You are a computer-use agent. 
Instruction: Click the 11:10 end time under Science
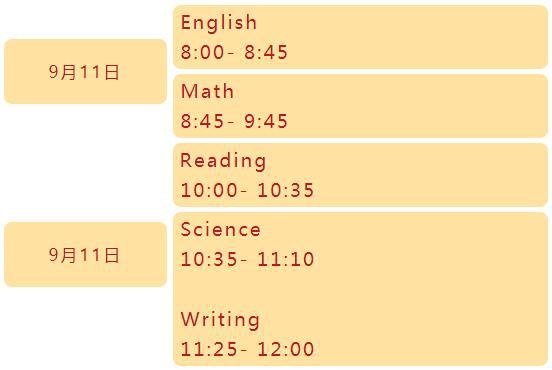(x=286, y=259)
